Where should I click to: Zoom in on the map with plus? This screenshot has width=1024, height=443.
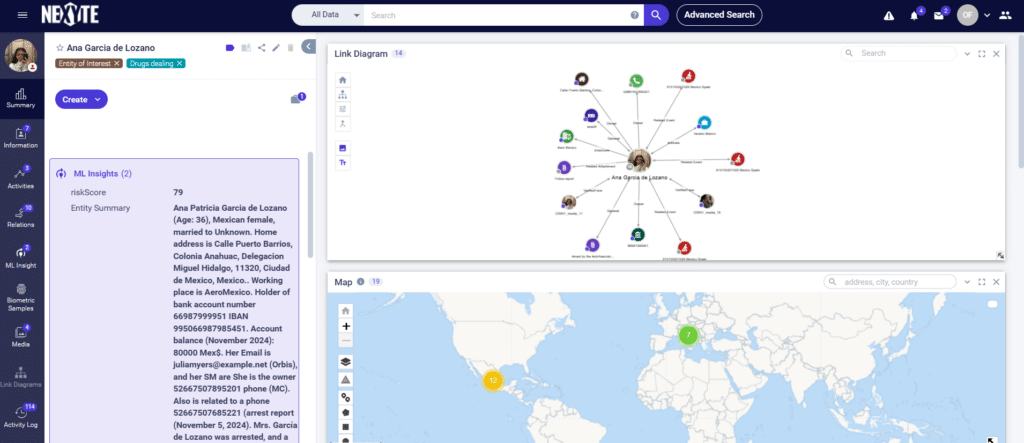point(346,326)
